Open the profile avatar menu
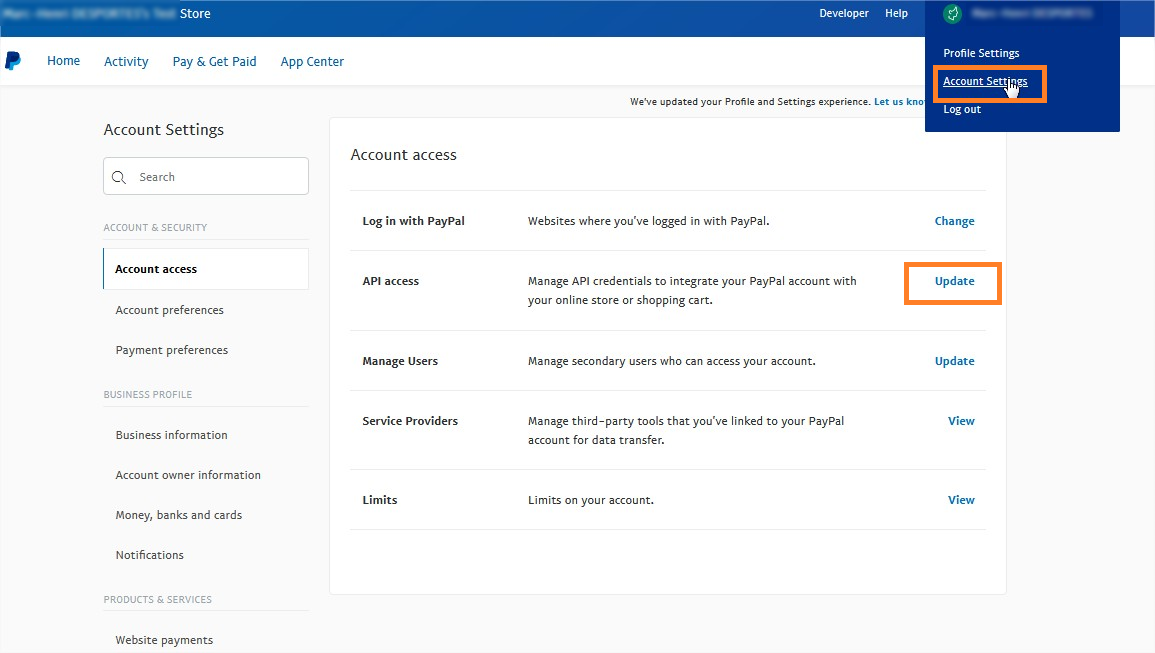The image size is (1155, 653). pyautogui.click(x=952, y=13)
